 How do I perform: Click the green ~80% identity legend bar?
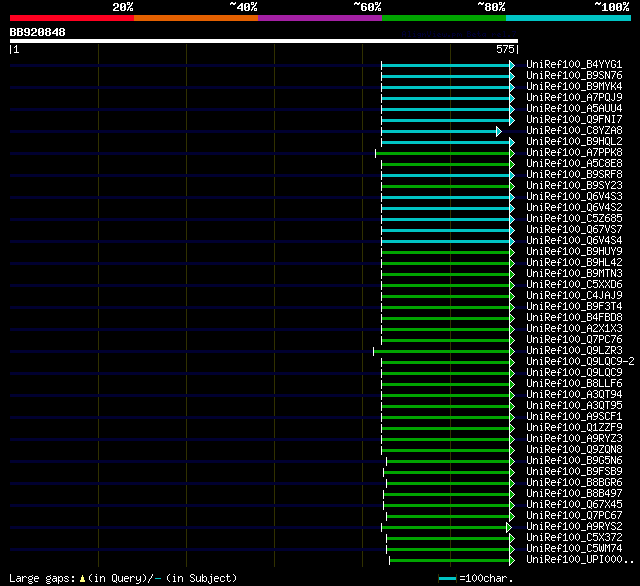coord(444,18)
